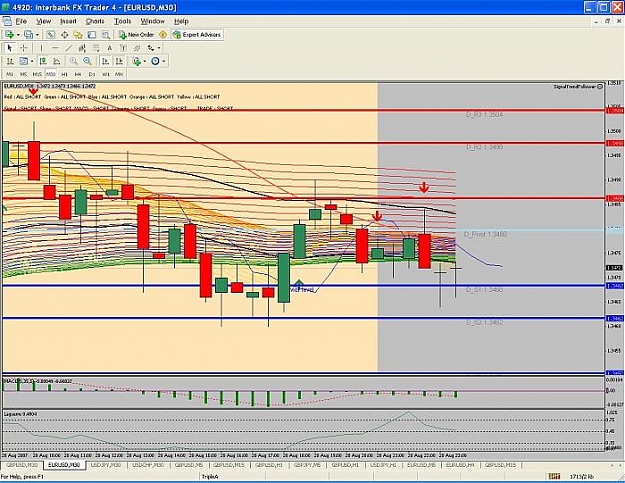Viewport: 625px width, 483px height.
Task: Expand the Indicators dropdown arrow
Action: point(145,61)
